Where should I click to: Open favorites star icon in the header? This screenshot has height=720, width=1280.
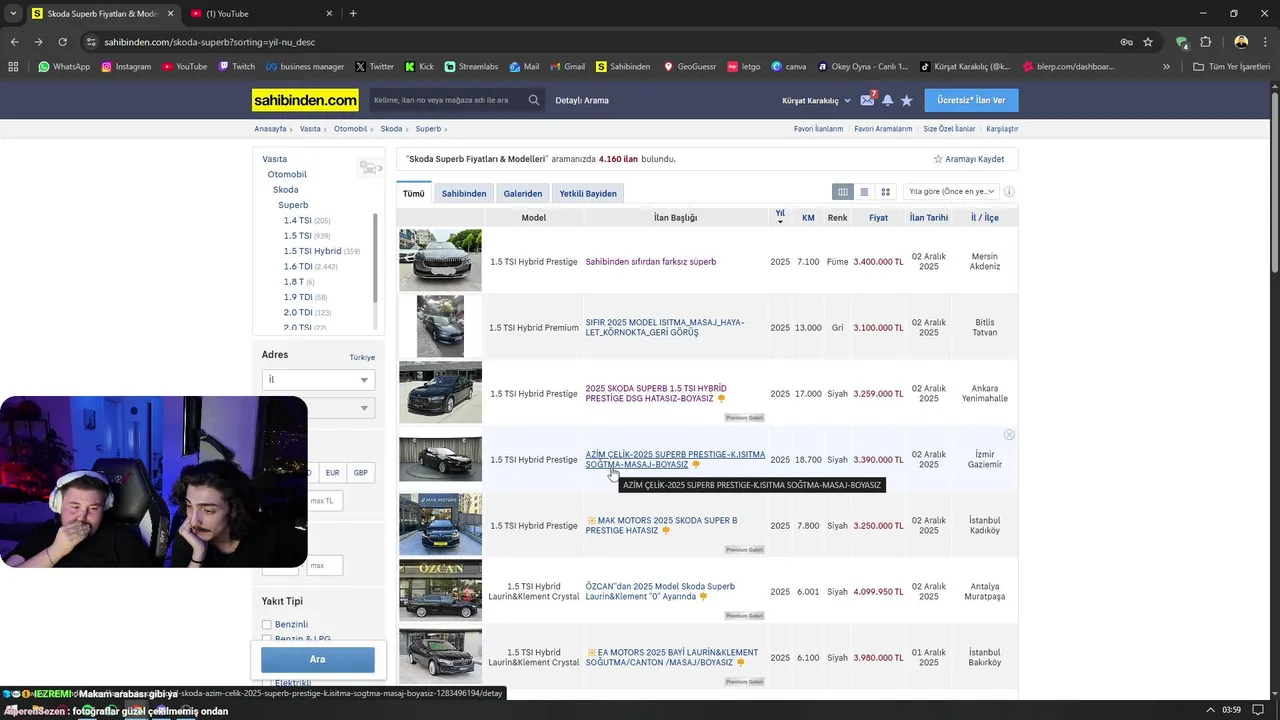pyautogui.click(x=906, y=100)
